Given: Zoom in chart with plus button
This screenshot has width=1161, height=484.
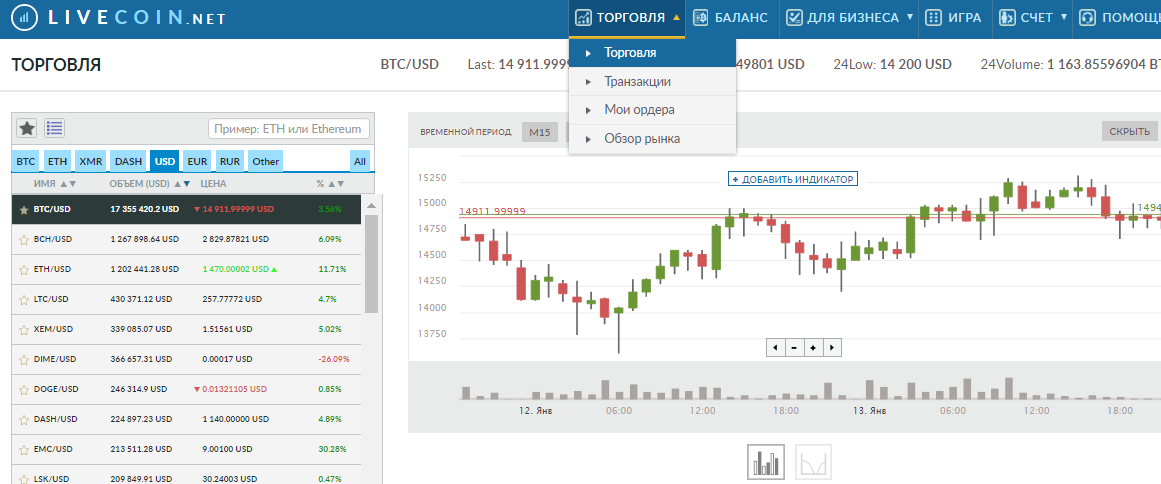Looking at the screenshot, I should (x=813, y=347).
